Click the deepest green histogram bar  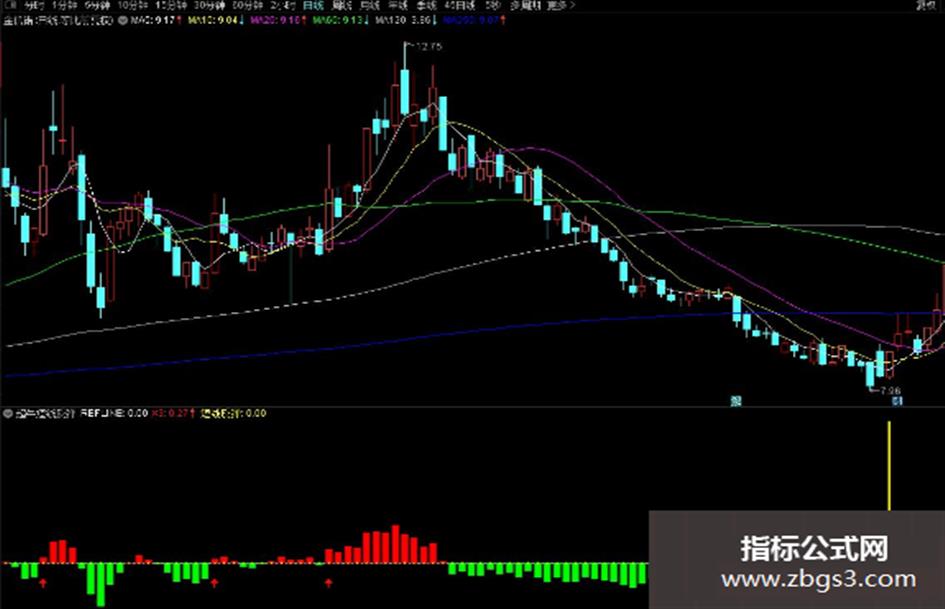tap(101, 585)
